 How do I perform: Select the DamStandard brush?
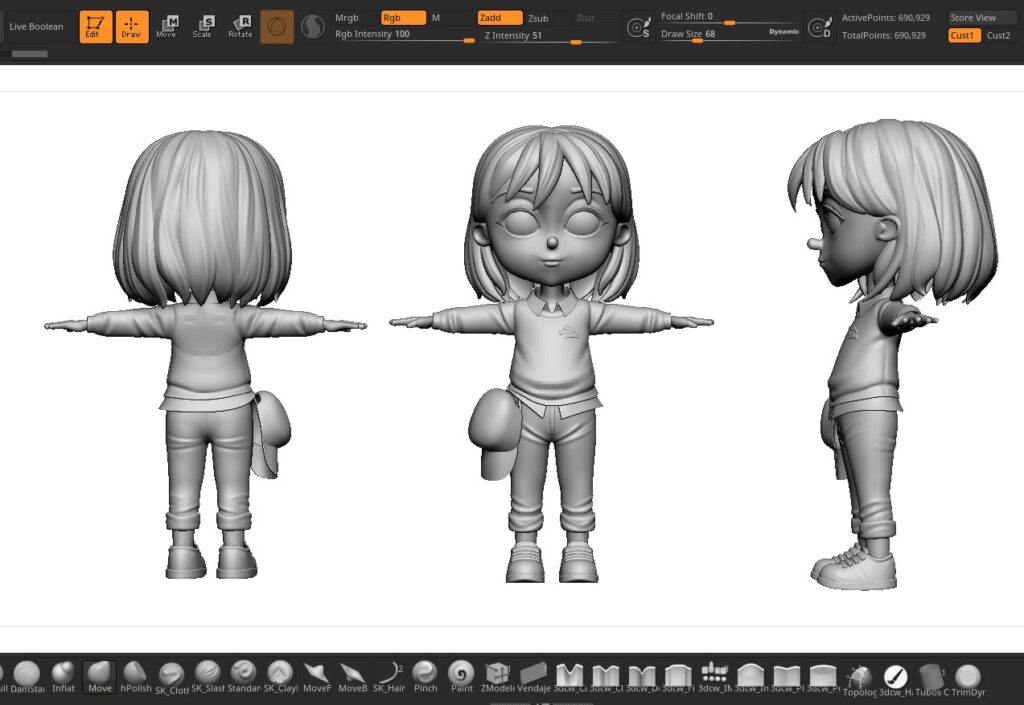pos(27,675)
